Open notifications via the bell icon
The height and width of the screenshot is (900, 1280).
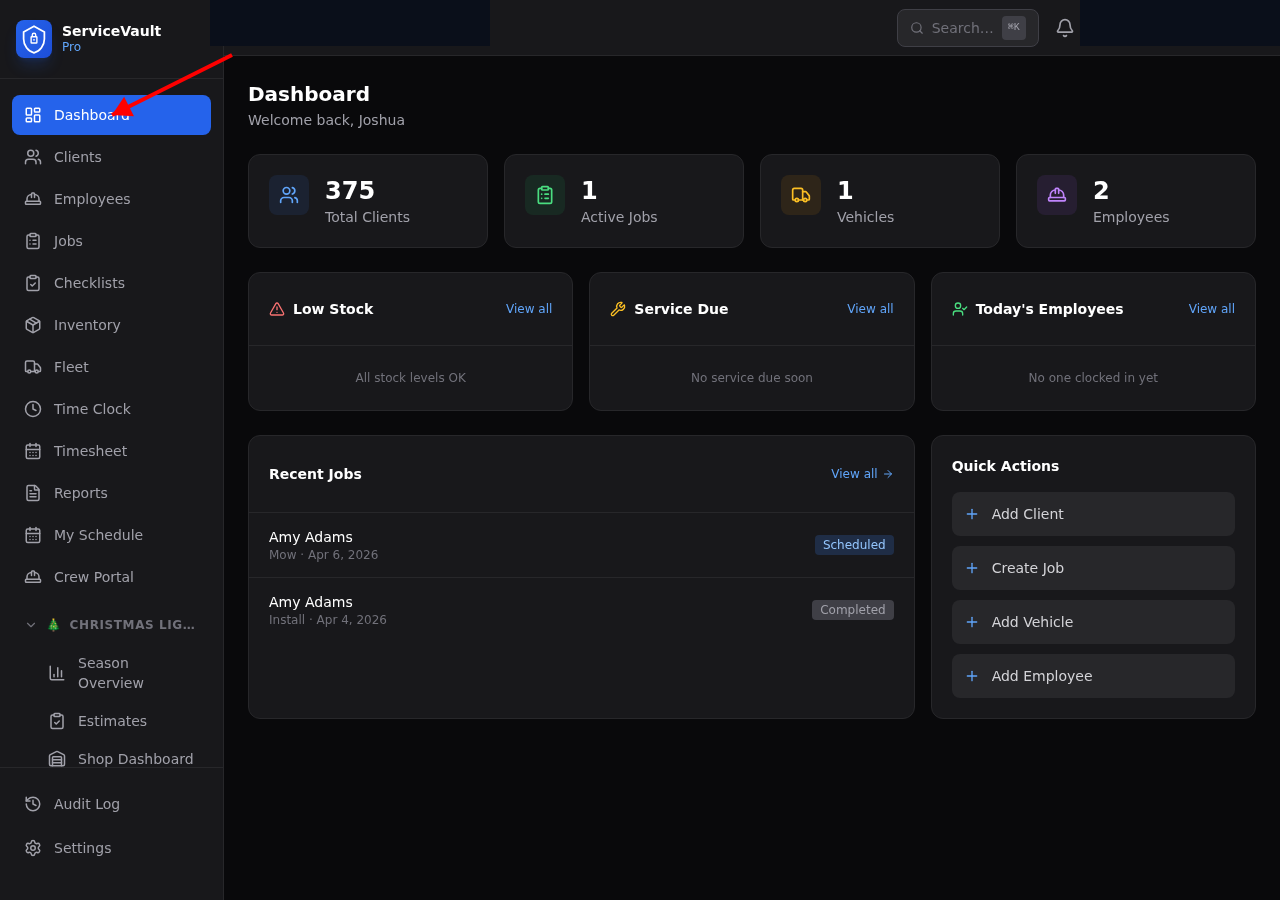pos(1064,27)
